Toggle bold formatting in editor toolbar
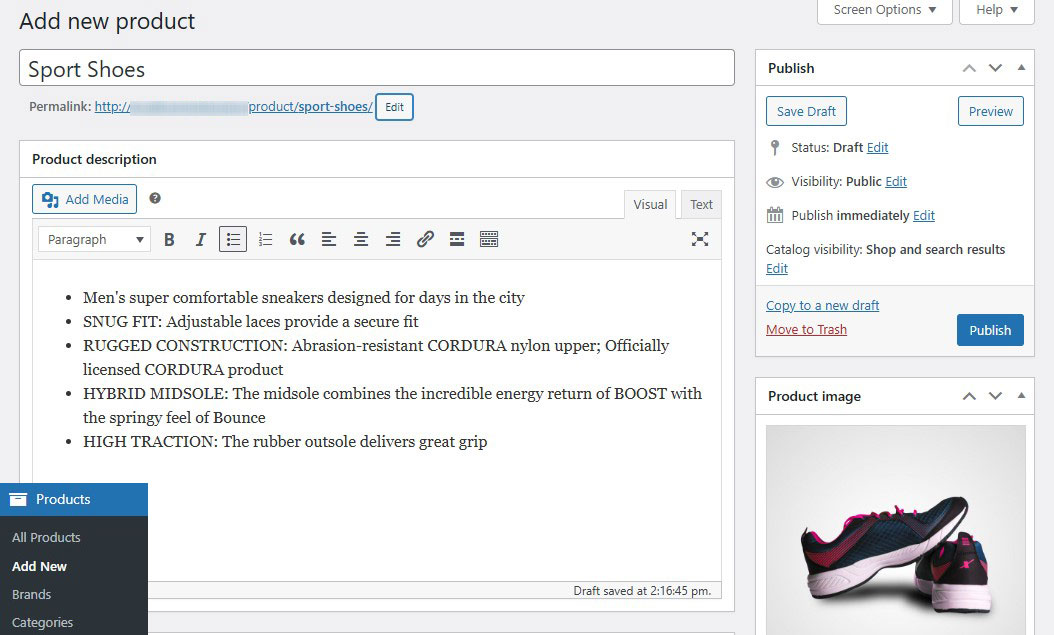Image resolution: width=1054 pixels, height=635 pixels. pyautogui.click(x=169, y=239)
